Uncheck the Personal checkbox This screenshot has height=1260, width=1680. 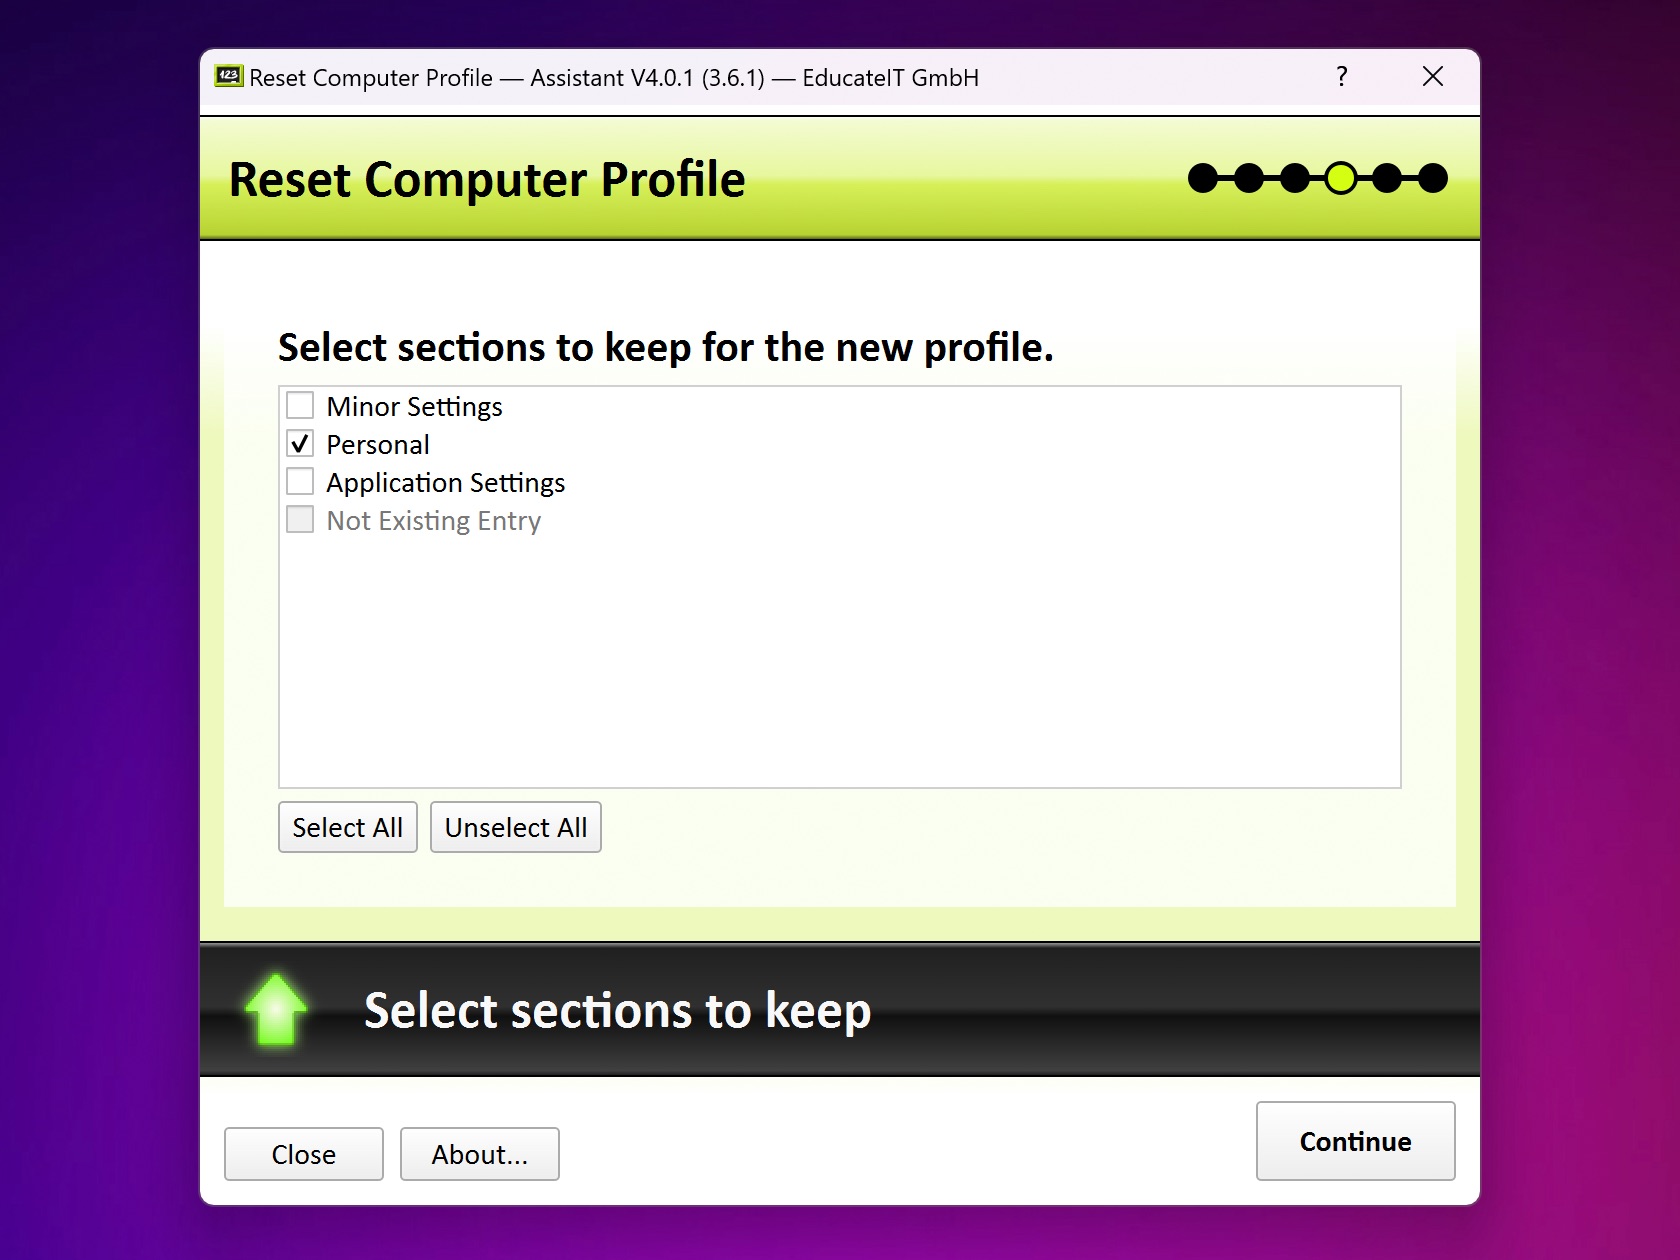(300, 443)
